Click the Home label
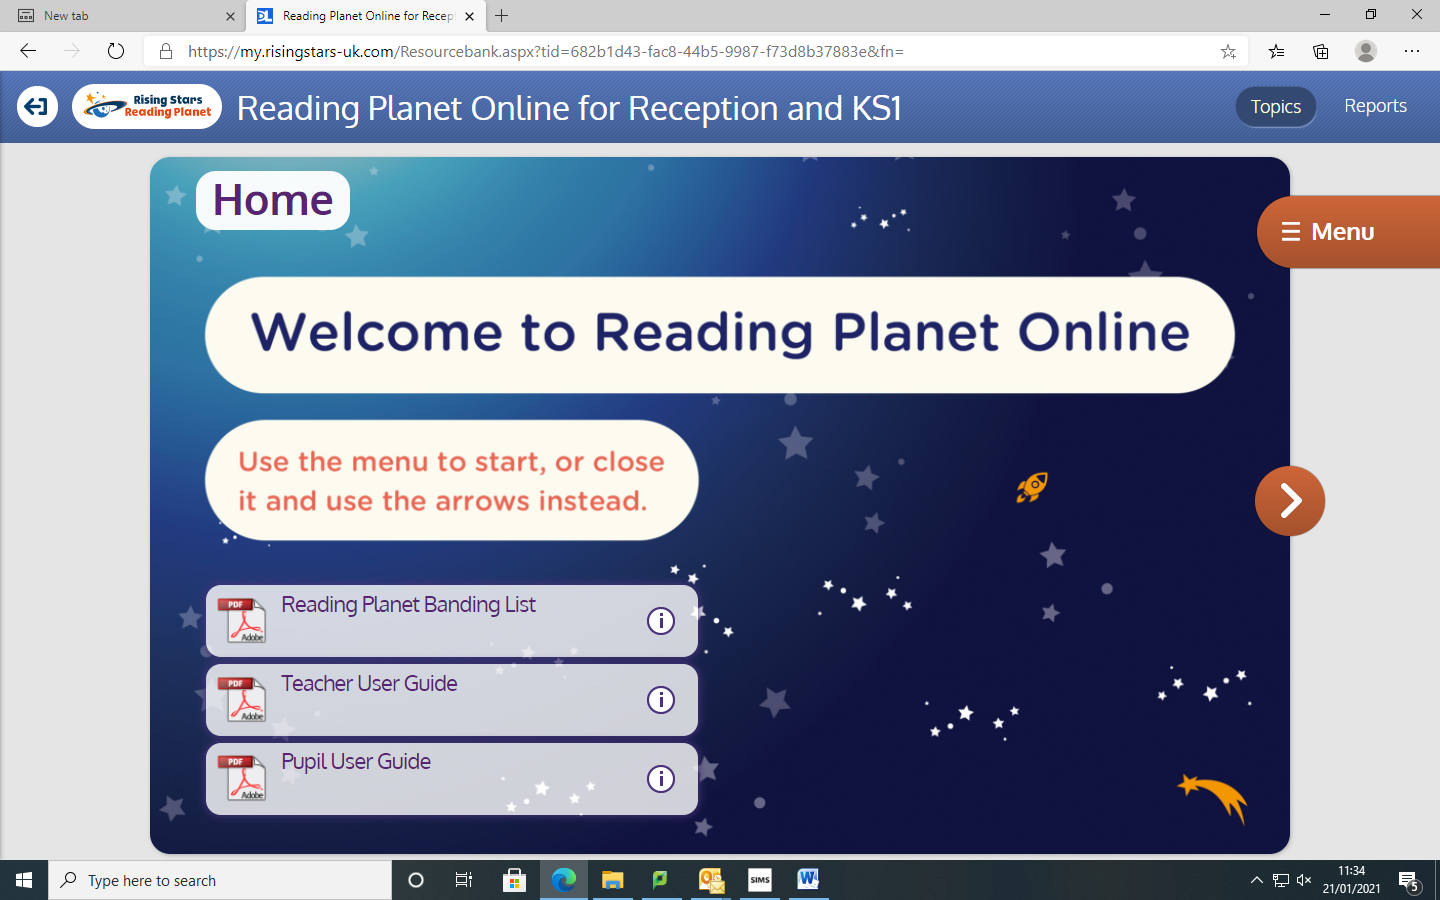This screenshot has width=1440, height=900. coord(273,200)
